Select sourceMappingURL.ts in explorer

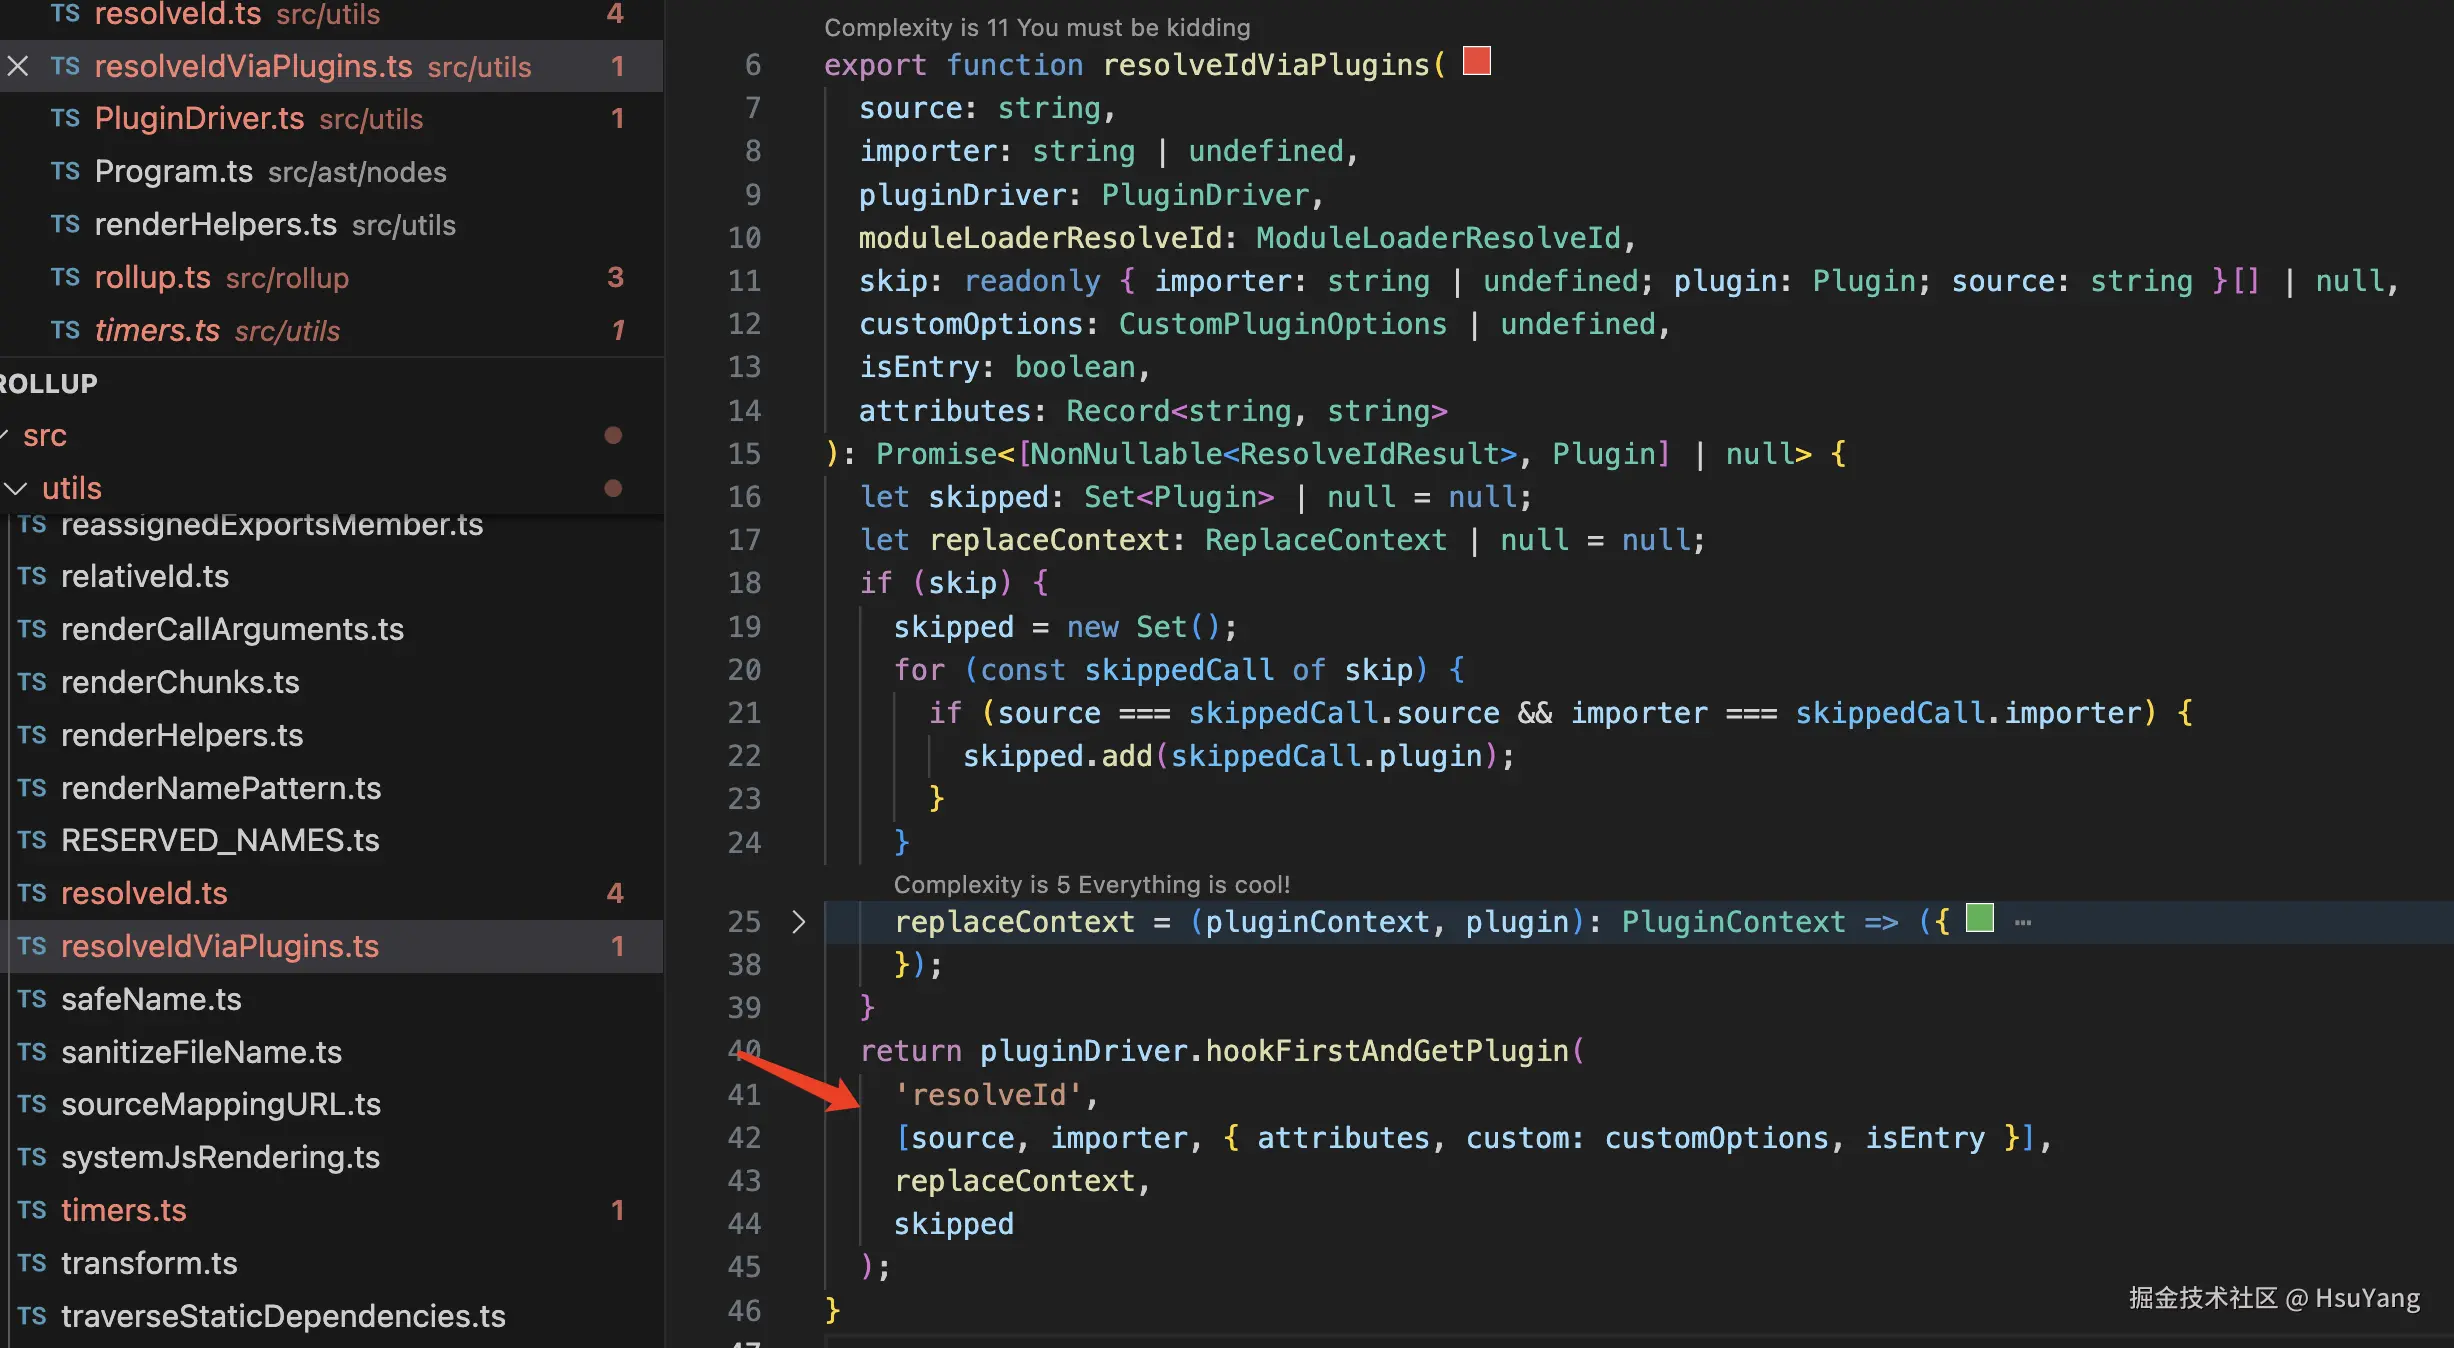click(x=220, y=1104)
